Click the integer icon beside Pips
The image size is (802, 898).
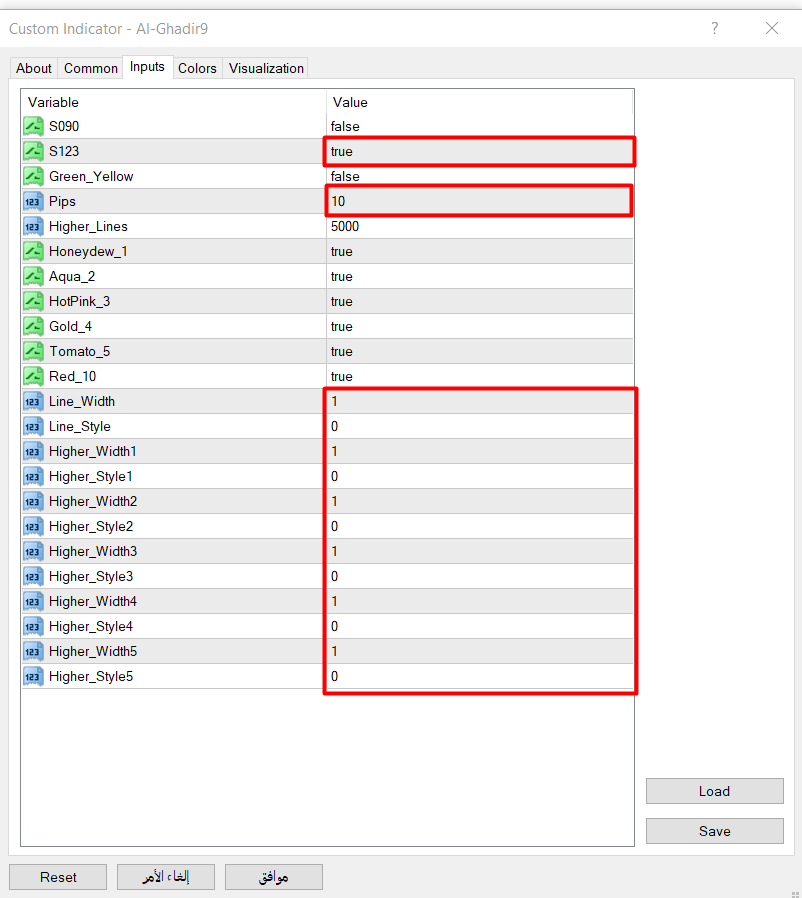tap(33, 201)
